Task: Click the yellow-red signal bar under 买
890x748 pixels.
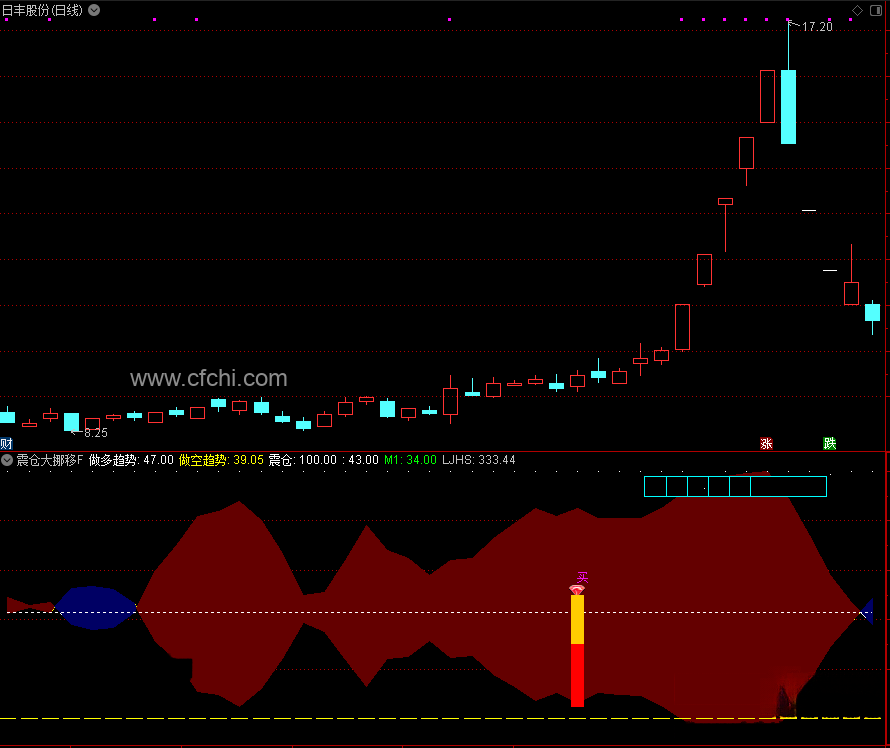Action: click(x=577, y=650)
